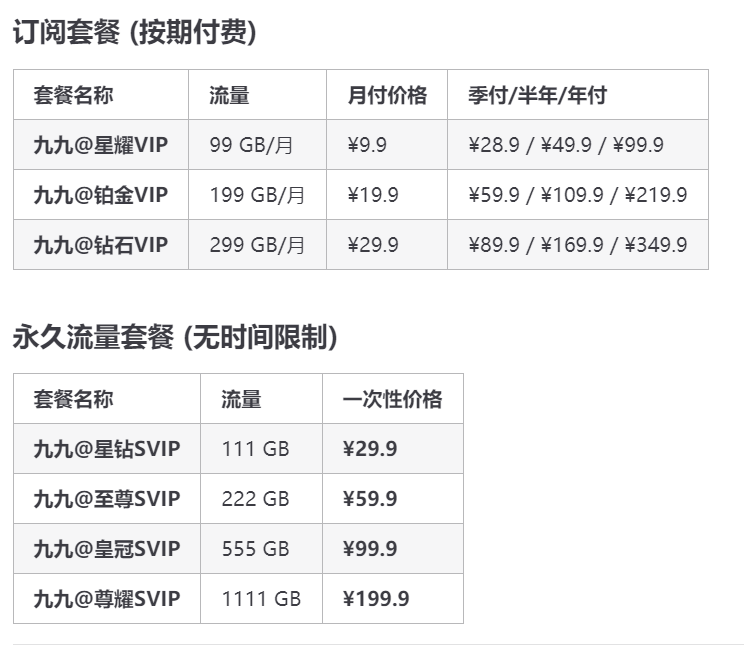The image size is (744, 645).
Task: Click the 一次性价格 column header
Action: [x=392, y=399]
